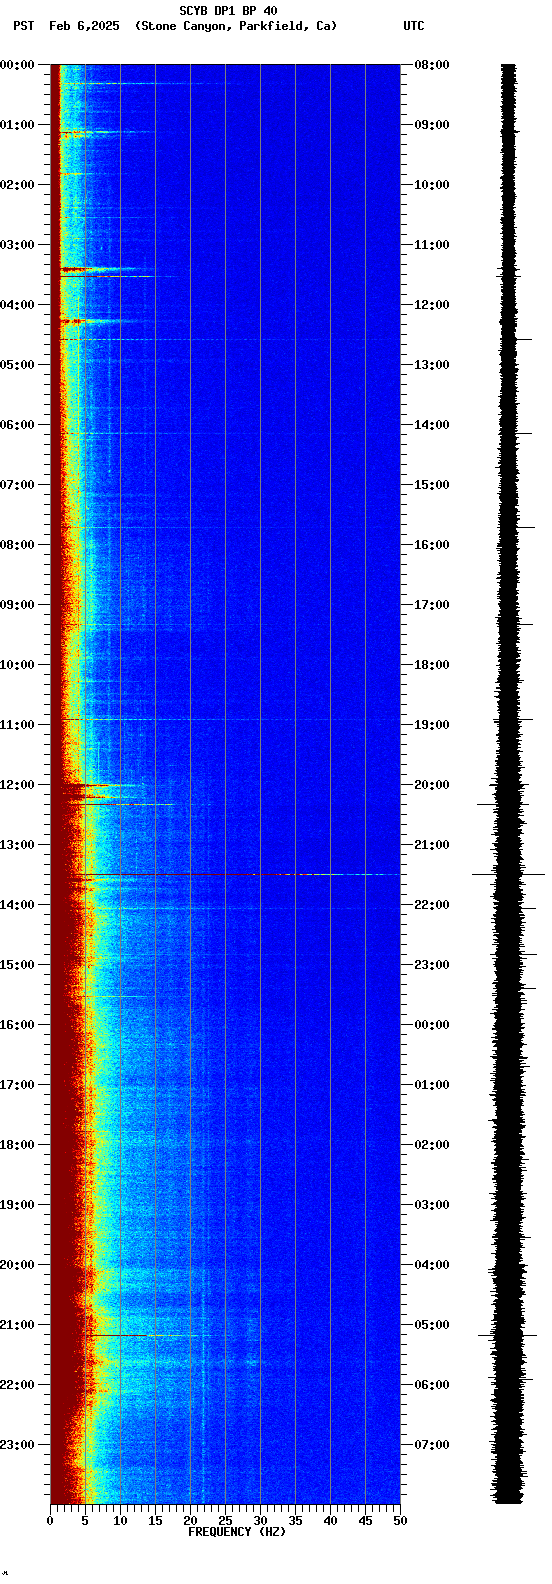
Task: Click the 'UTC' header label
Action: coord(414,26)
